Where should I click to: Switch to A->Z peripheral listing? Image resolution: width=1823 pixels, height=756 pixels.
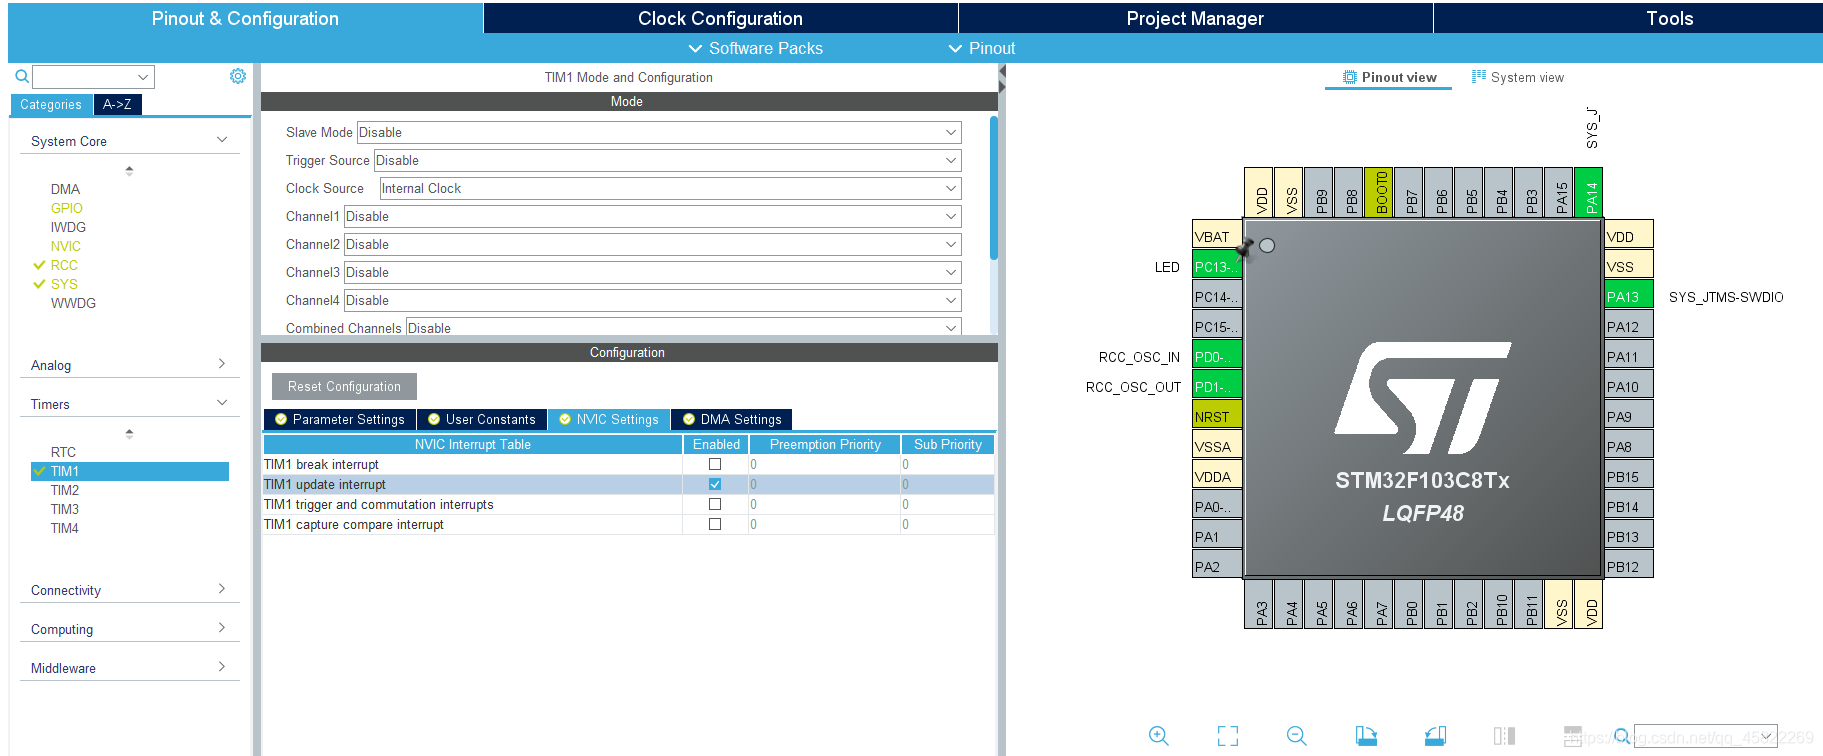pos(117,104)
